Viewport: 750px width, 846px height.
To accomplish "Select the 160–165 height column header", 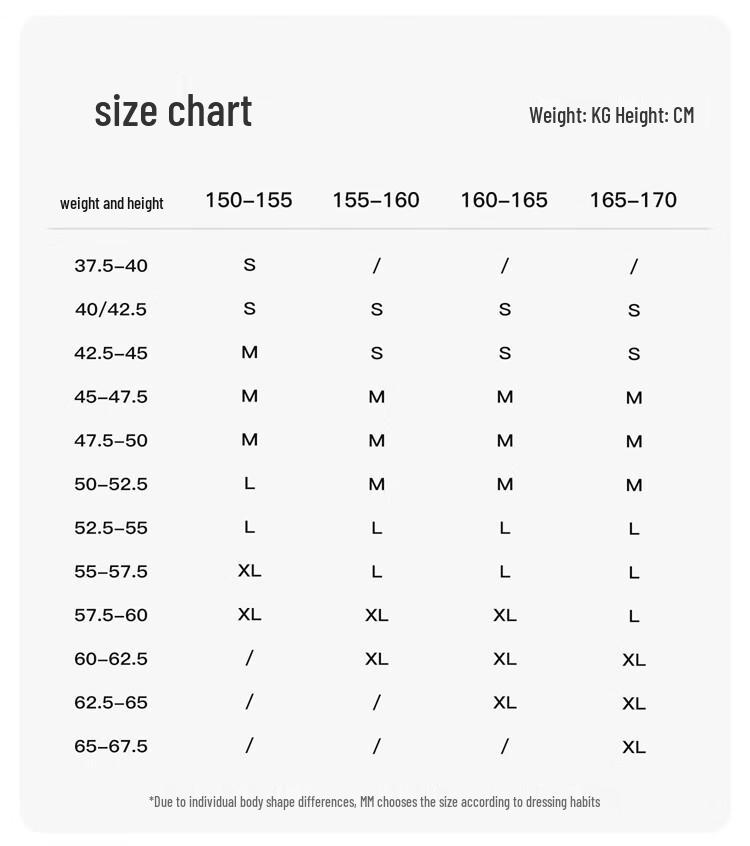I will coord(504,200).
